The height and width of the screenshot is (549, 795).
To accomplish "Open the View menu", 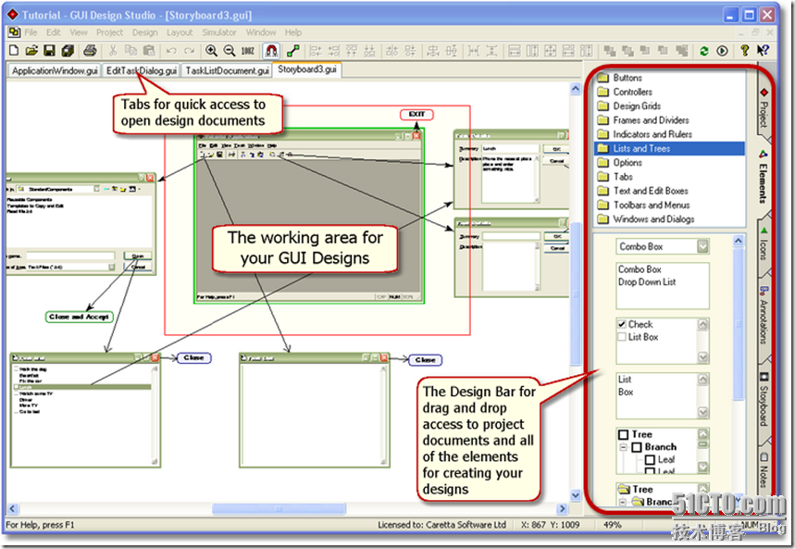I will pyautogui.click(x=79, y=32).
